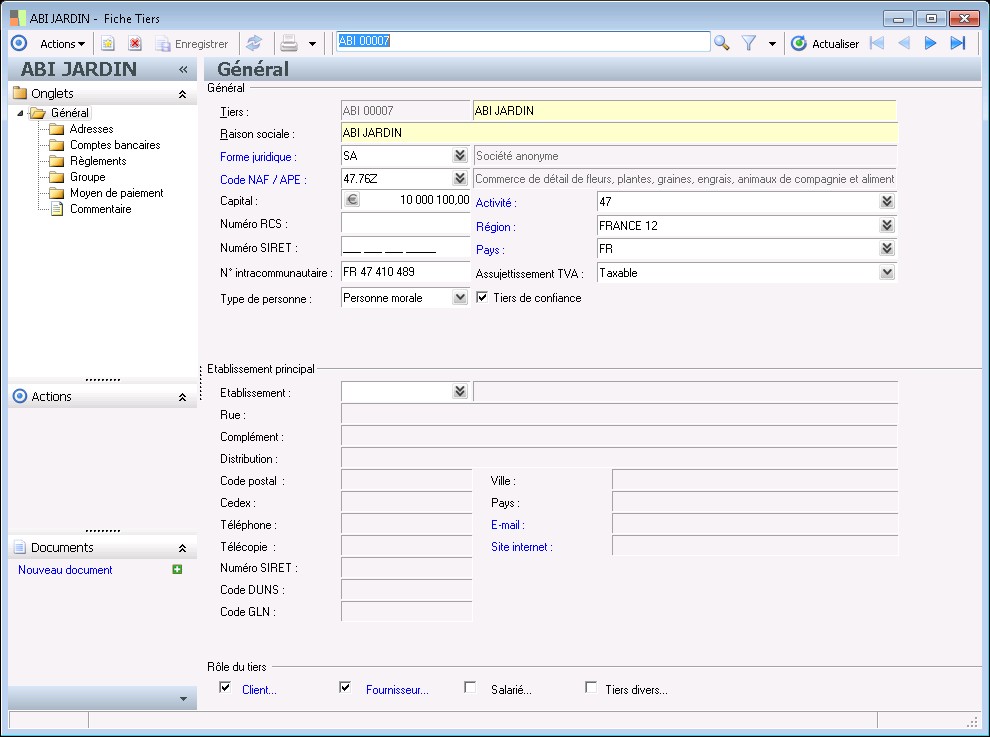990x737 pixels.
Task: Expand the Assujettissement TVA dropdown
Action: (x=886, y=273)
